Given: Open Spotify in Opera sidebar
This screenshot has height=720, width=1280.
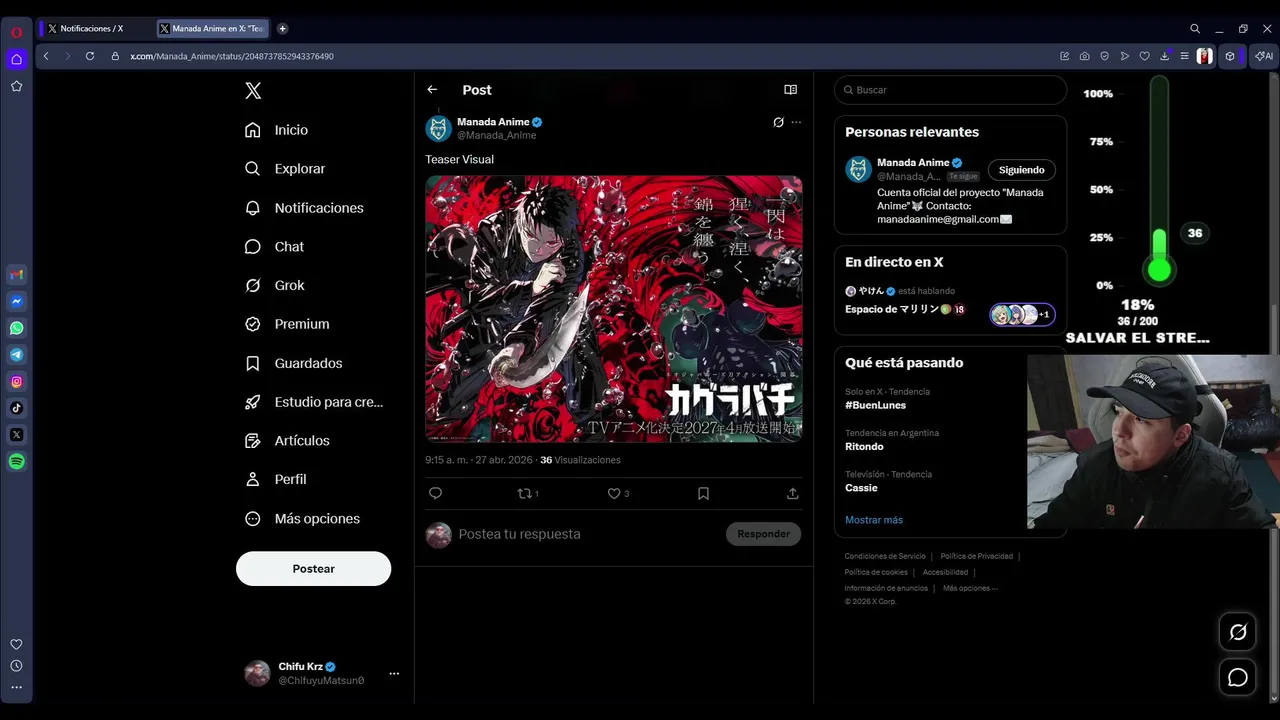Looking at the screenshot, I should coord(16,462).
